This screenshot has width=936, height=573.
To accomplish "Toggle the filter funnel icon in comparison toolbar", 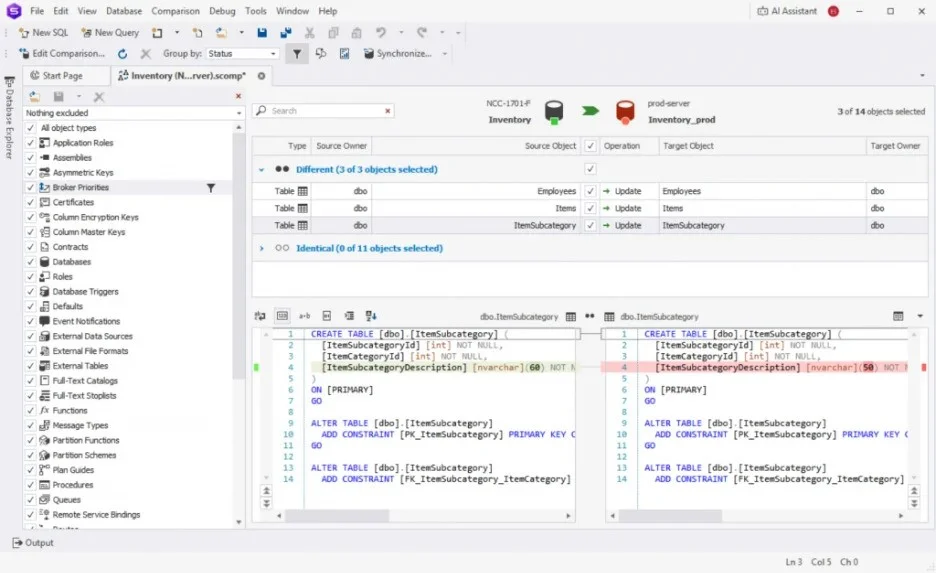I will click(x=297, y=54).
